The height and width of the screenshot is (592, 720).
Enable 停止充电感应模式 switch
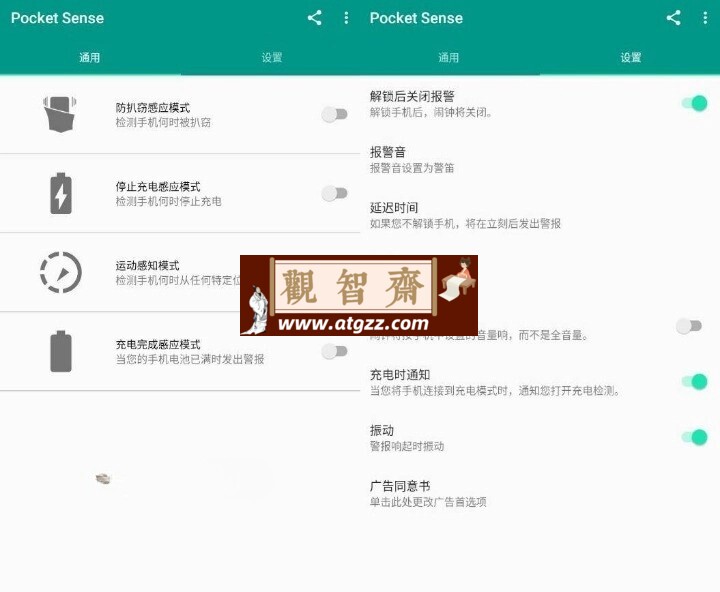coord(334,193)
